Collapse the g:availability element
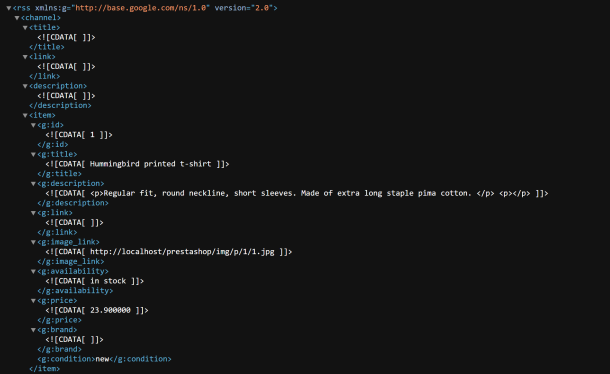Image resolution: width=610 pixels, height=374 pixels. click(33, 271)
